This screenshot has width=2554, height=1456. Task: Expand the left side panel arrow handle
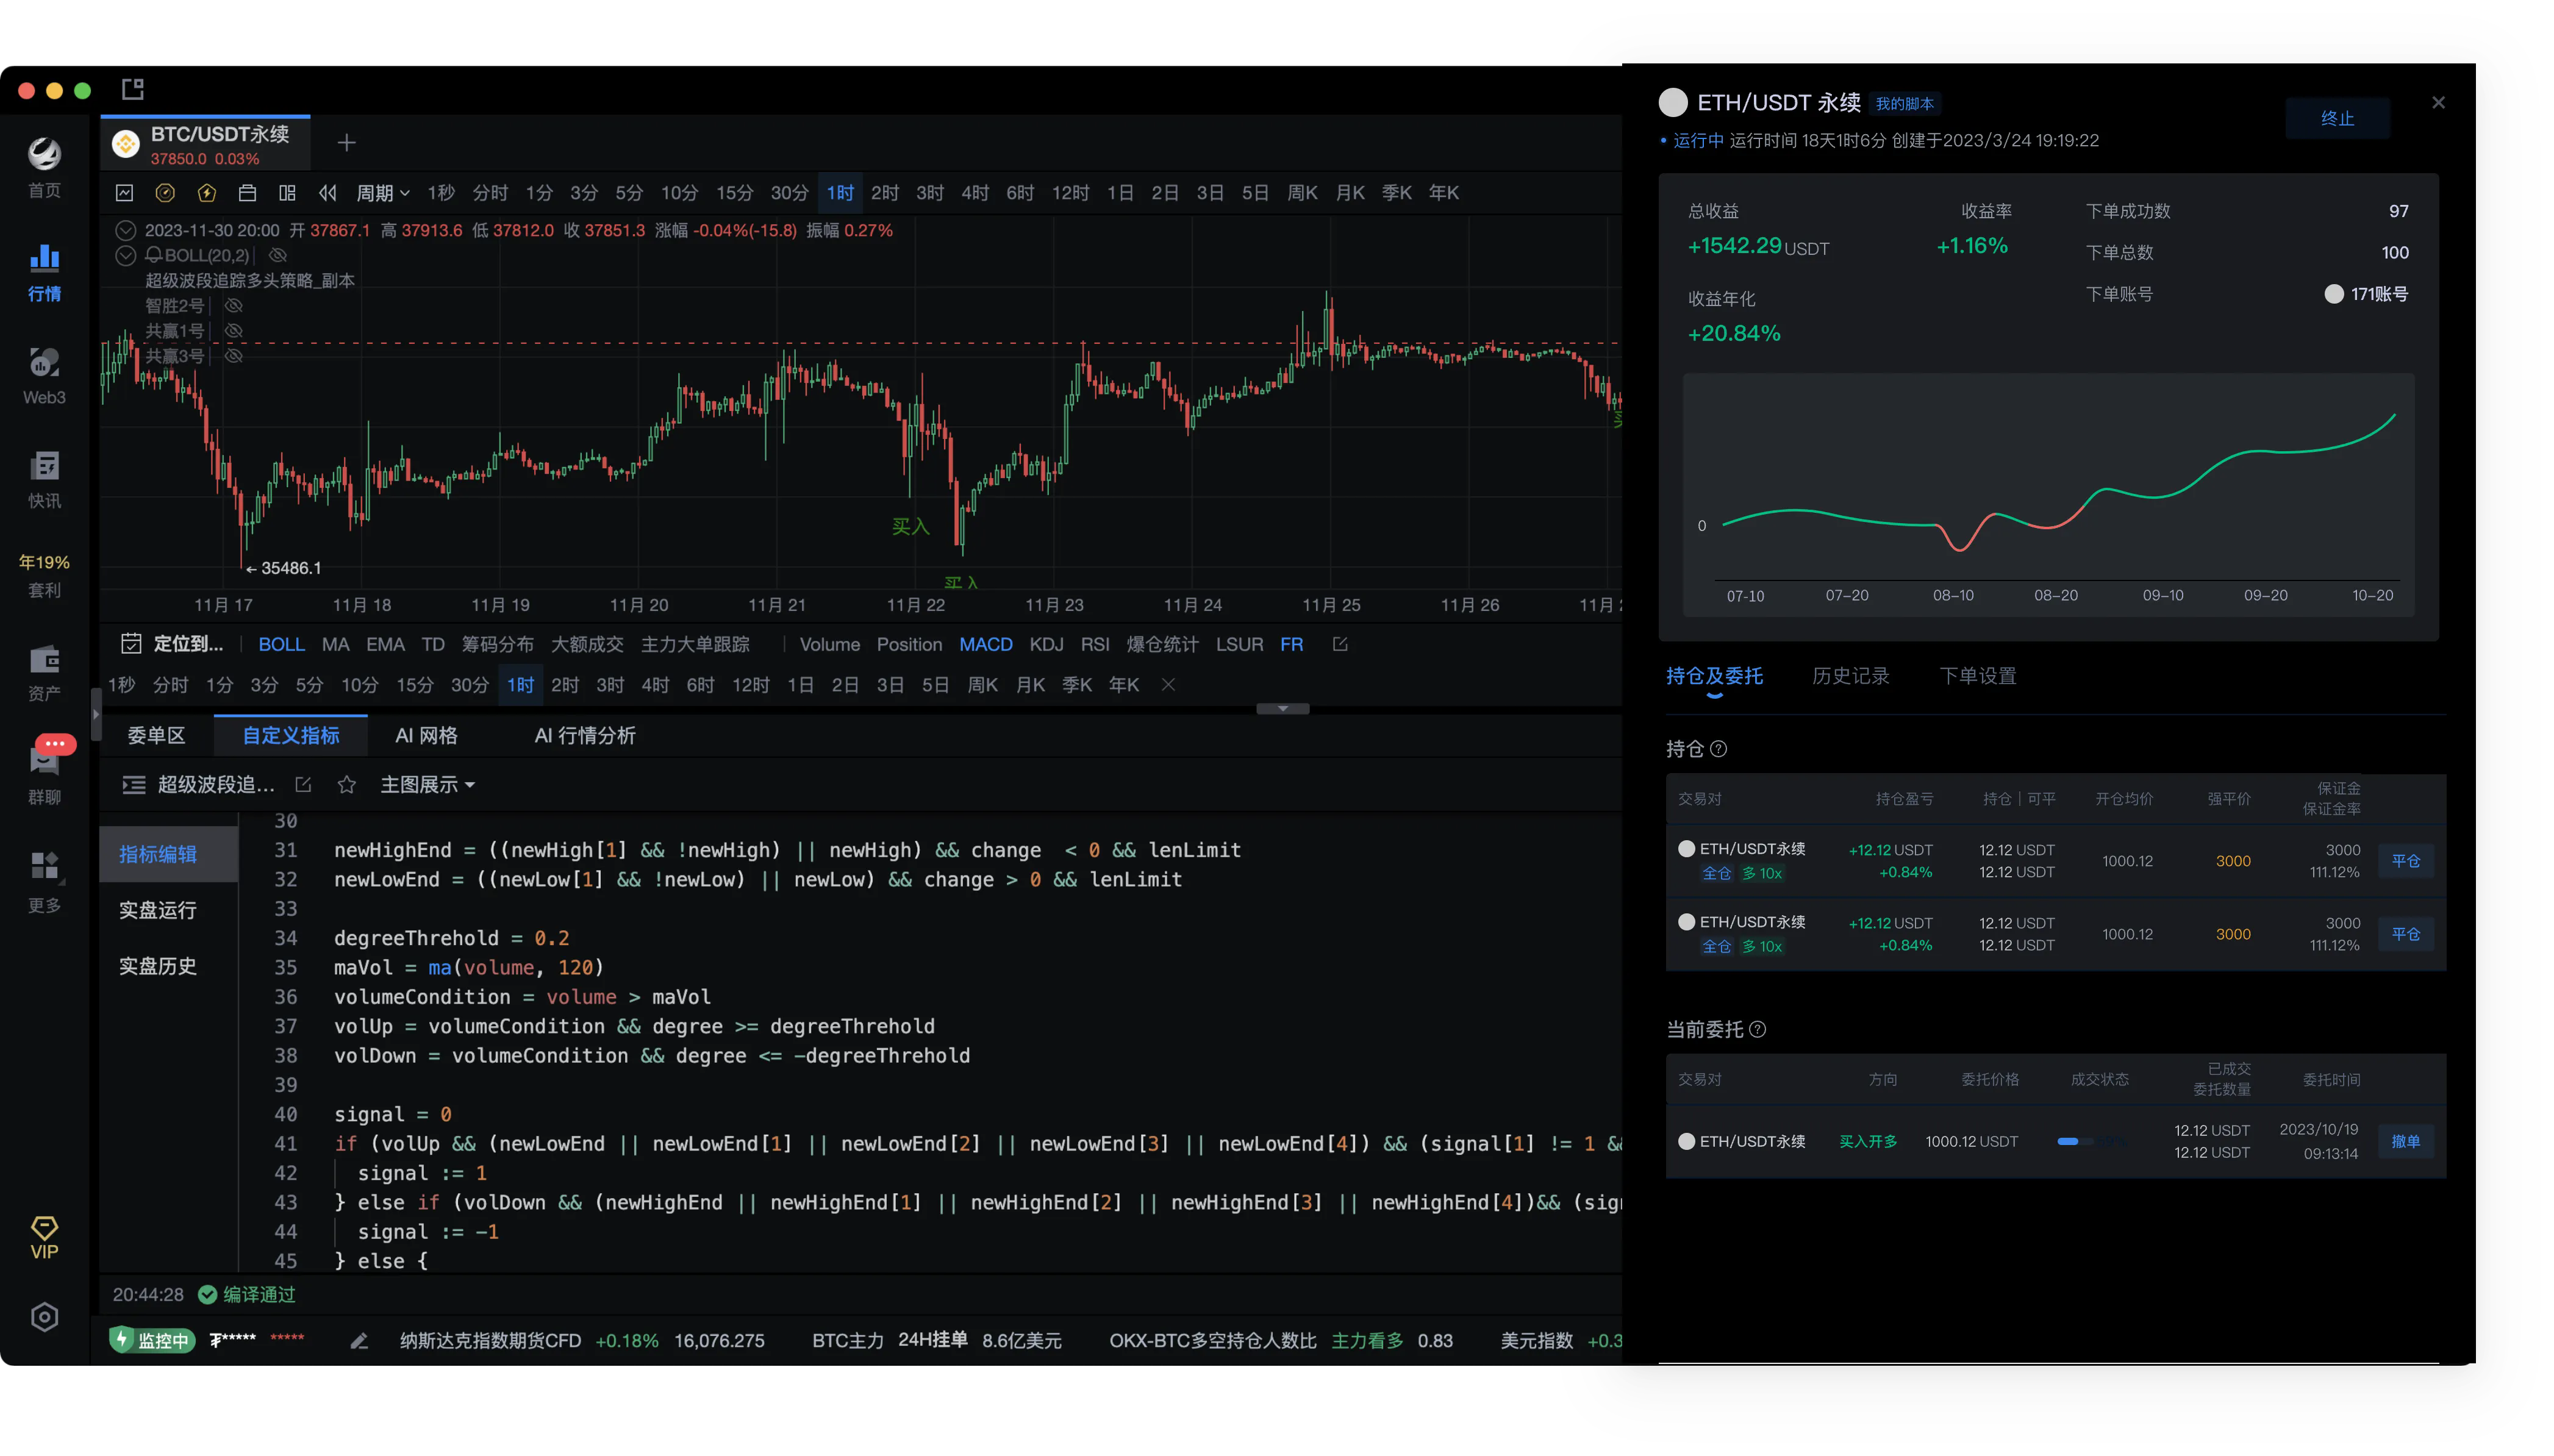click(x=96, y=713)
